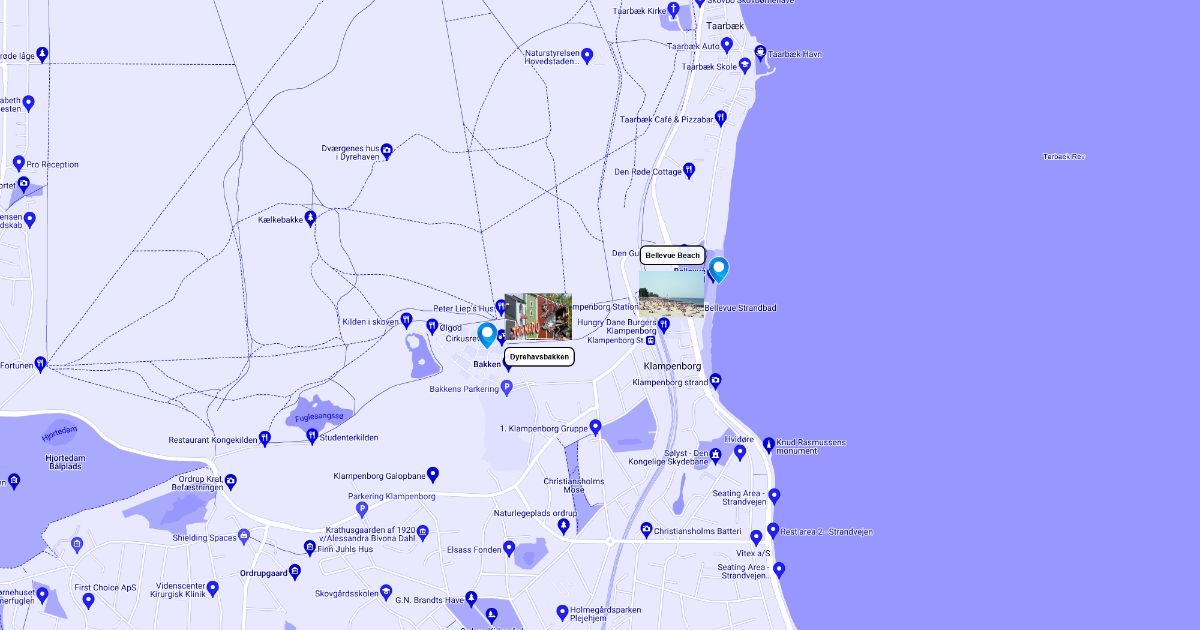Click the Tårbæk Rev sea label

pos(1064,157)
